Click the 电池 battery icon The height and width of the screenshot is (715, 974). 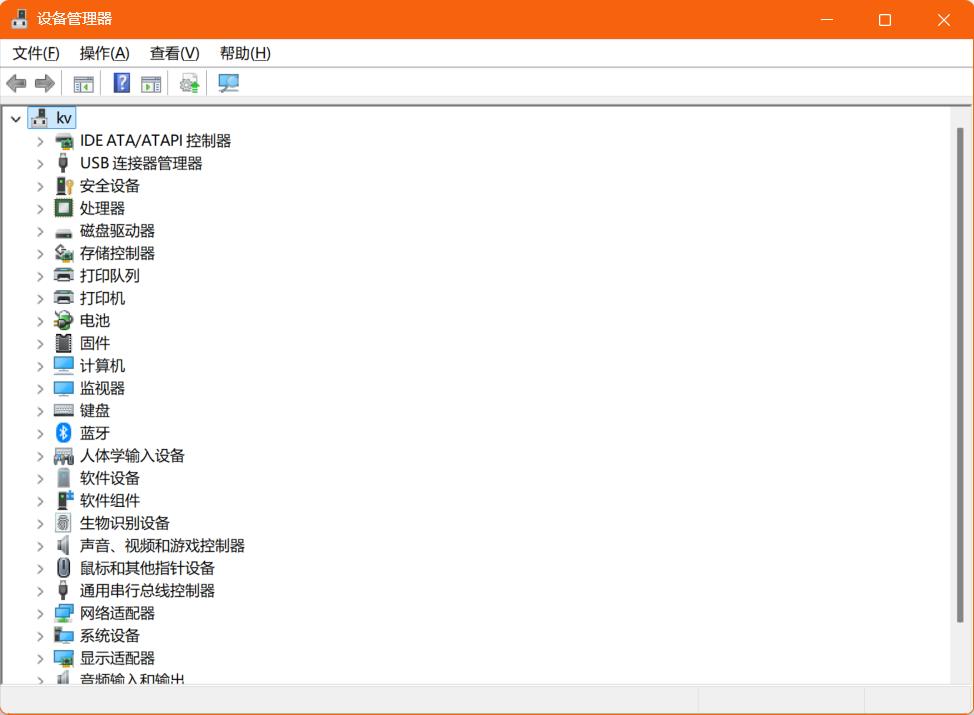click(x=63, y=321)
